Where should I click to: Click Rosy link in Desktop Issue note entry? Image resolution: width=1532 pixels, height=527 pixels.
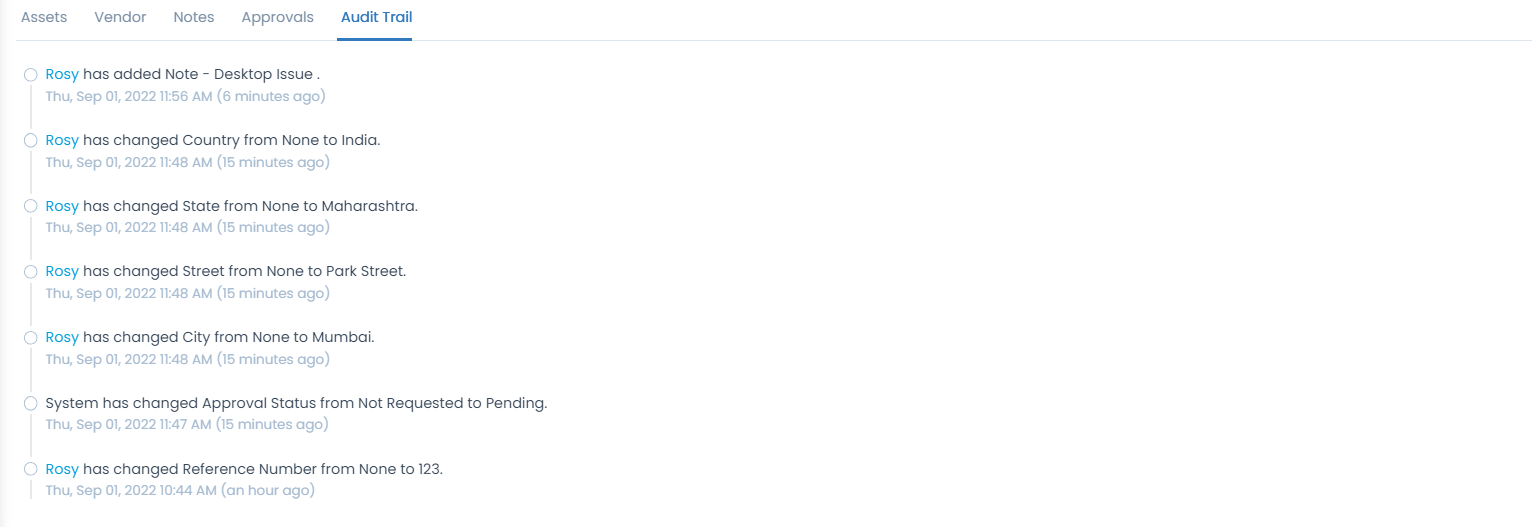(62, 74)
